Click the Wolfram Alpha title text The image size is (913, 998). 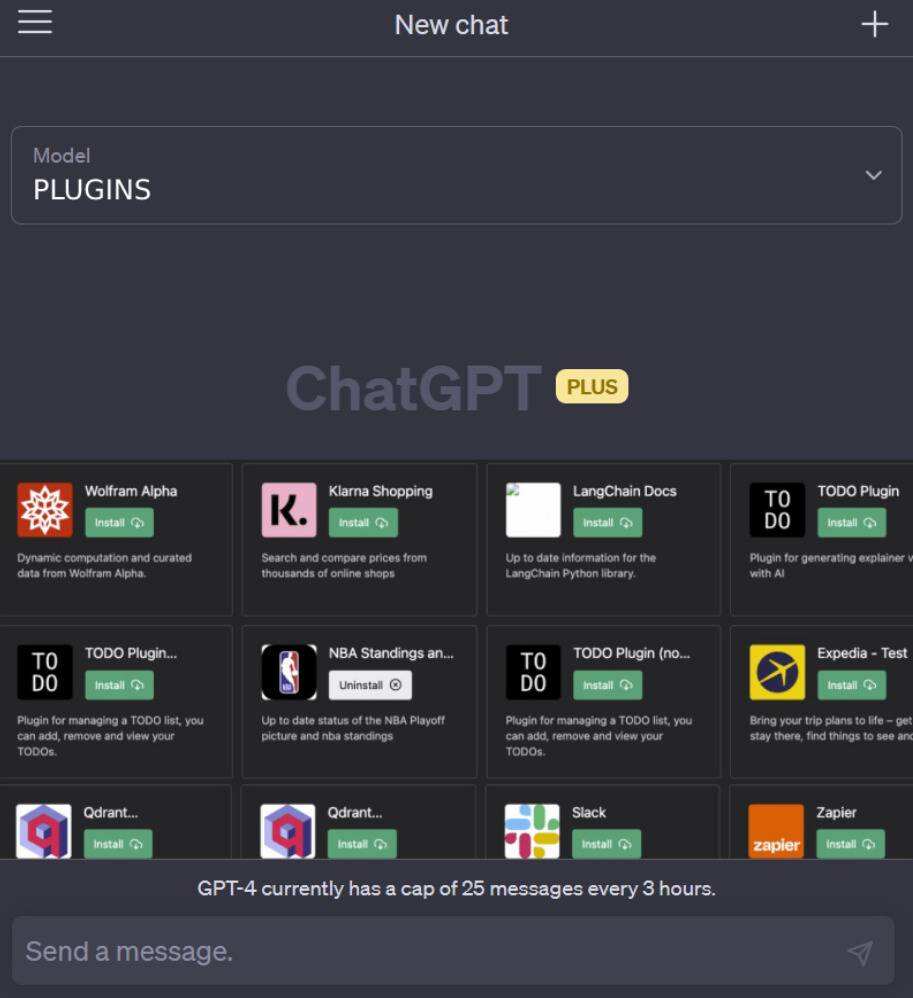(131, 491)
